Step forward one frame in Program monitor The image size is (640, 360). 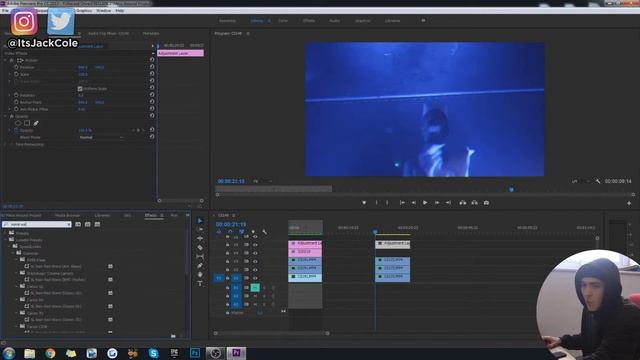[x=437, y=202]
